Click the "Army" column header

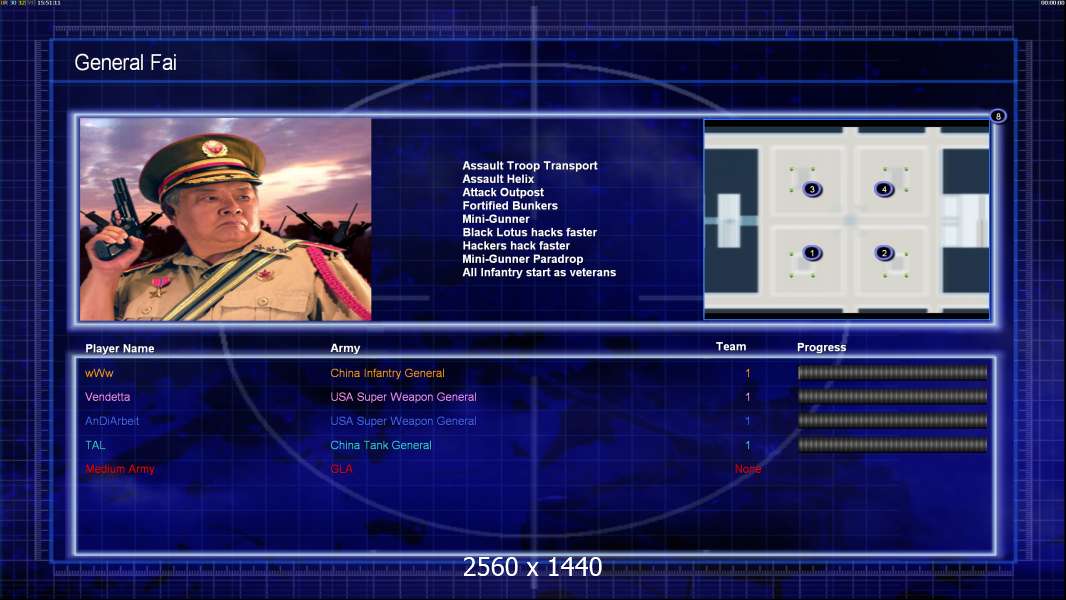point(345,348)
